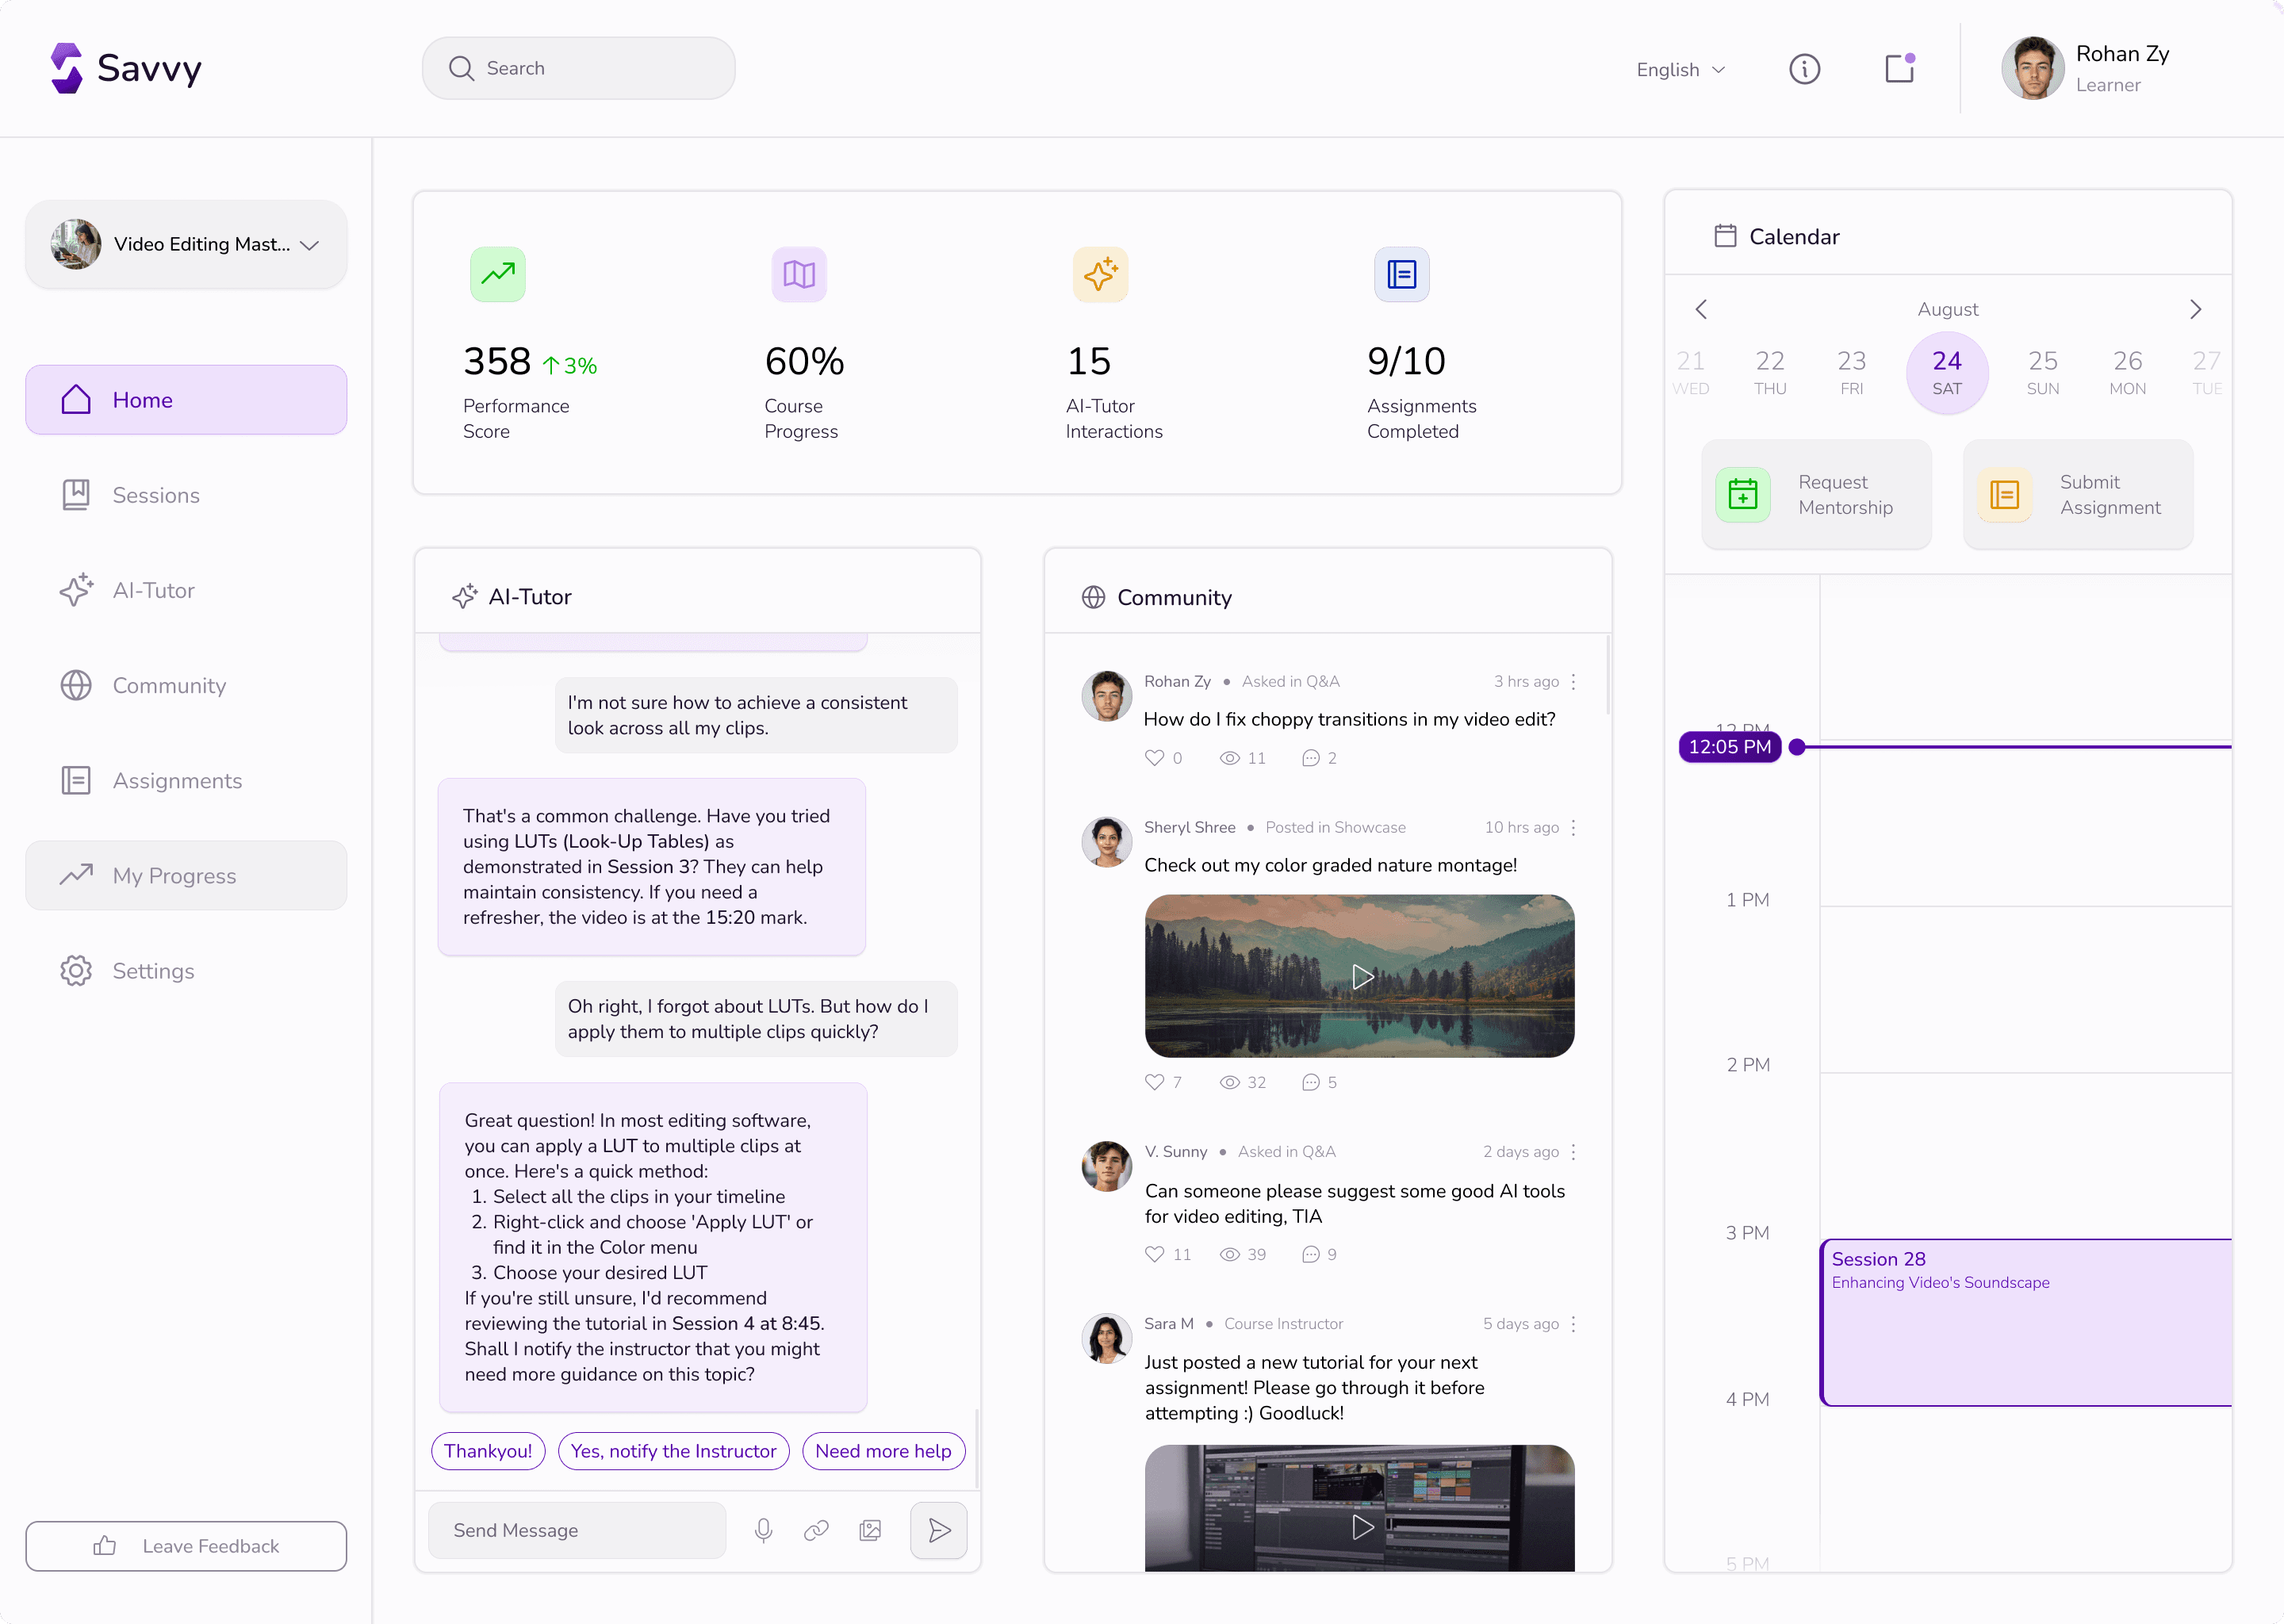Screen dimensions: 2284x1624
Task: Open the info icon in header
Action: (x=1804, y=69)
